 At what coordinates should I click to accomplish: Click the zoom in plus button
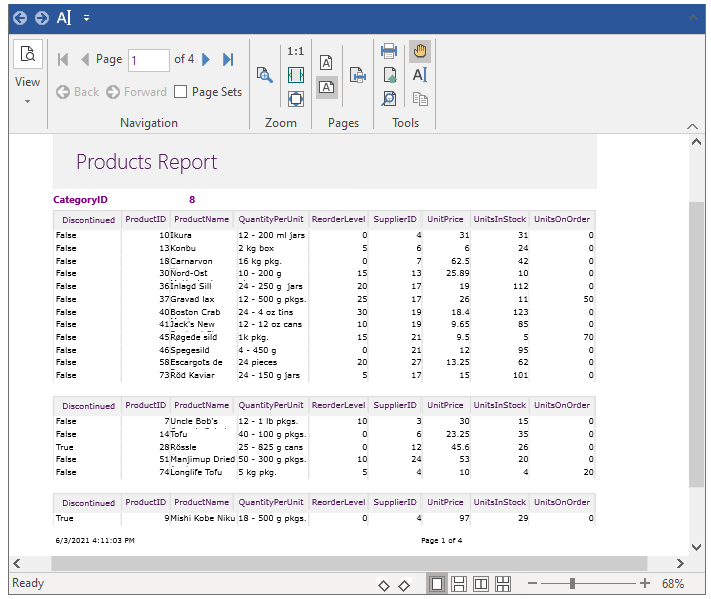[645, 584]
